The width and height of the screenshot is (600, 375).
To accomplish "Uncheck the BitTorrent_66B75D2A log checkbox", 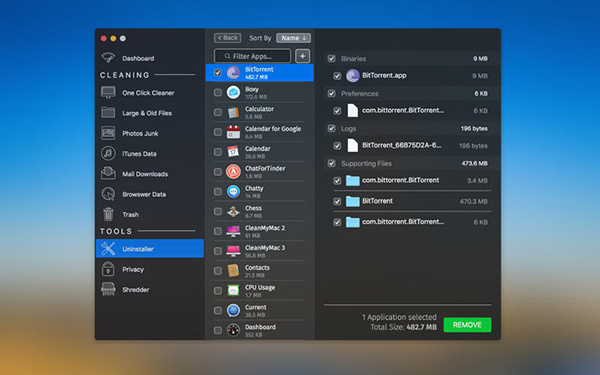I will point(337,145).
